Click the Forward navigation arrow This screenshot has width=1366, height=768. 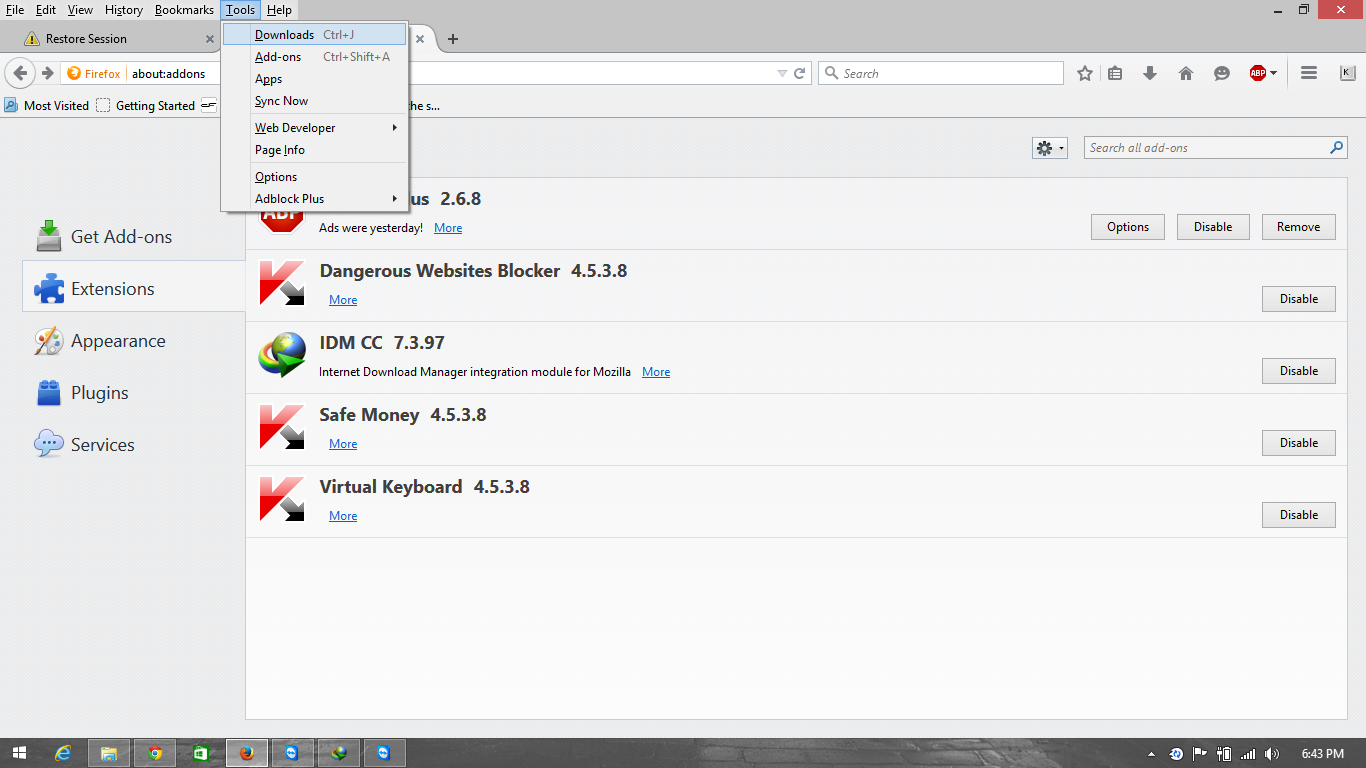(47, 73)
